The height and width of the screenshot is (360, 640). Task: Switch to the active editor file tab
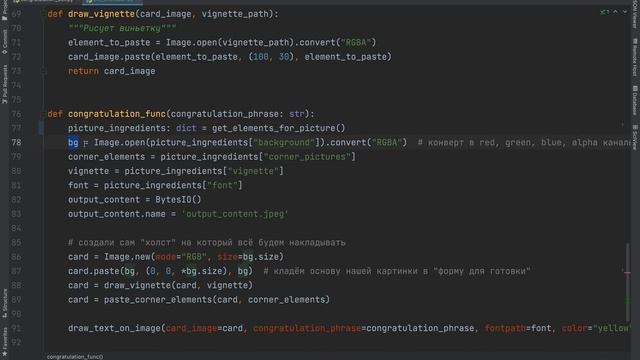click(112, 2)
